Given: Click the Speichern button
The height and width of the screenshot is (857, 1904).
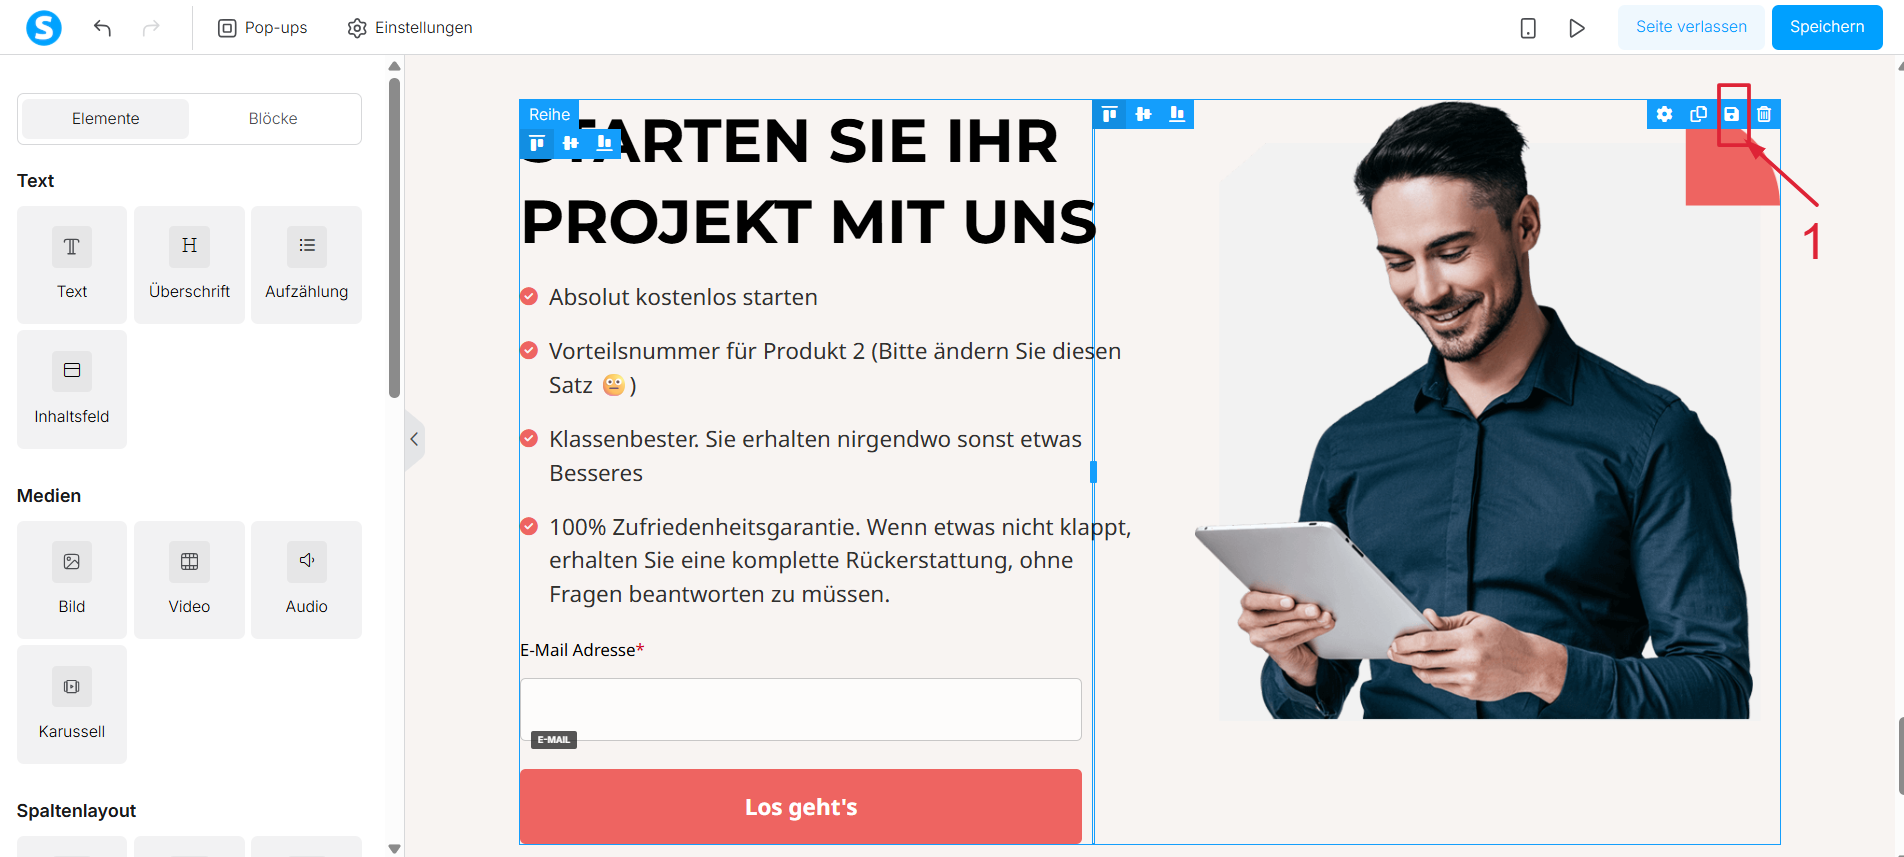Looking at the screenshot, I should click(1827, 27).
